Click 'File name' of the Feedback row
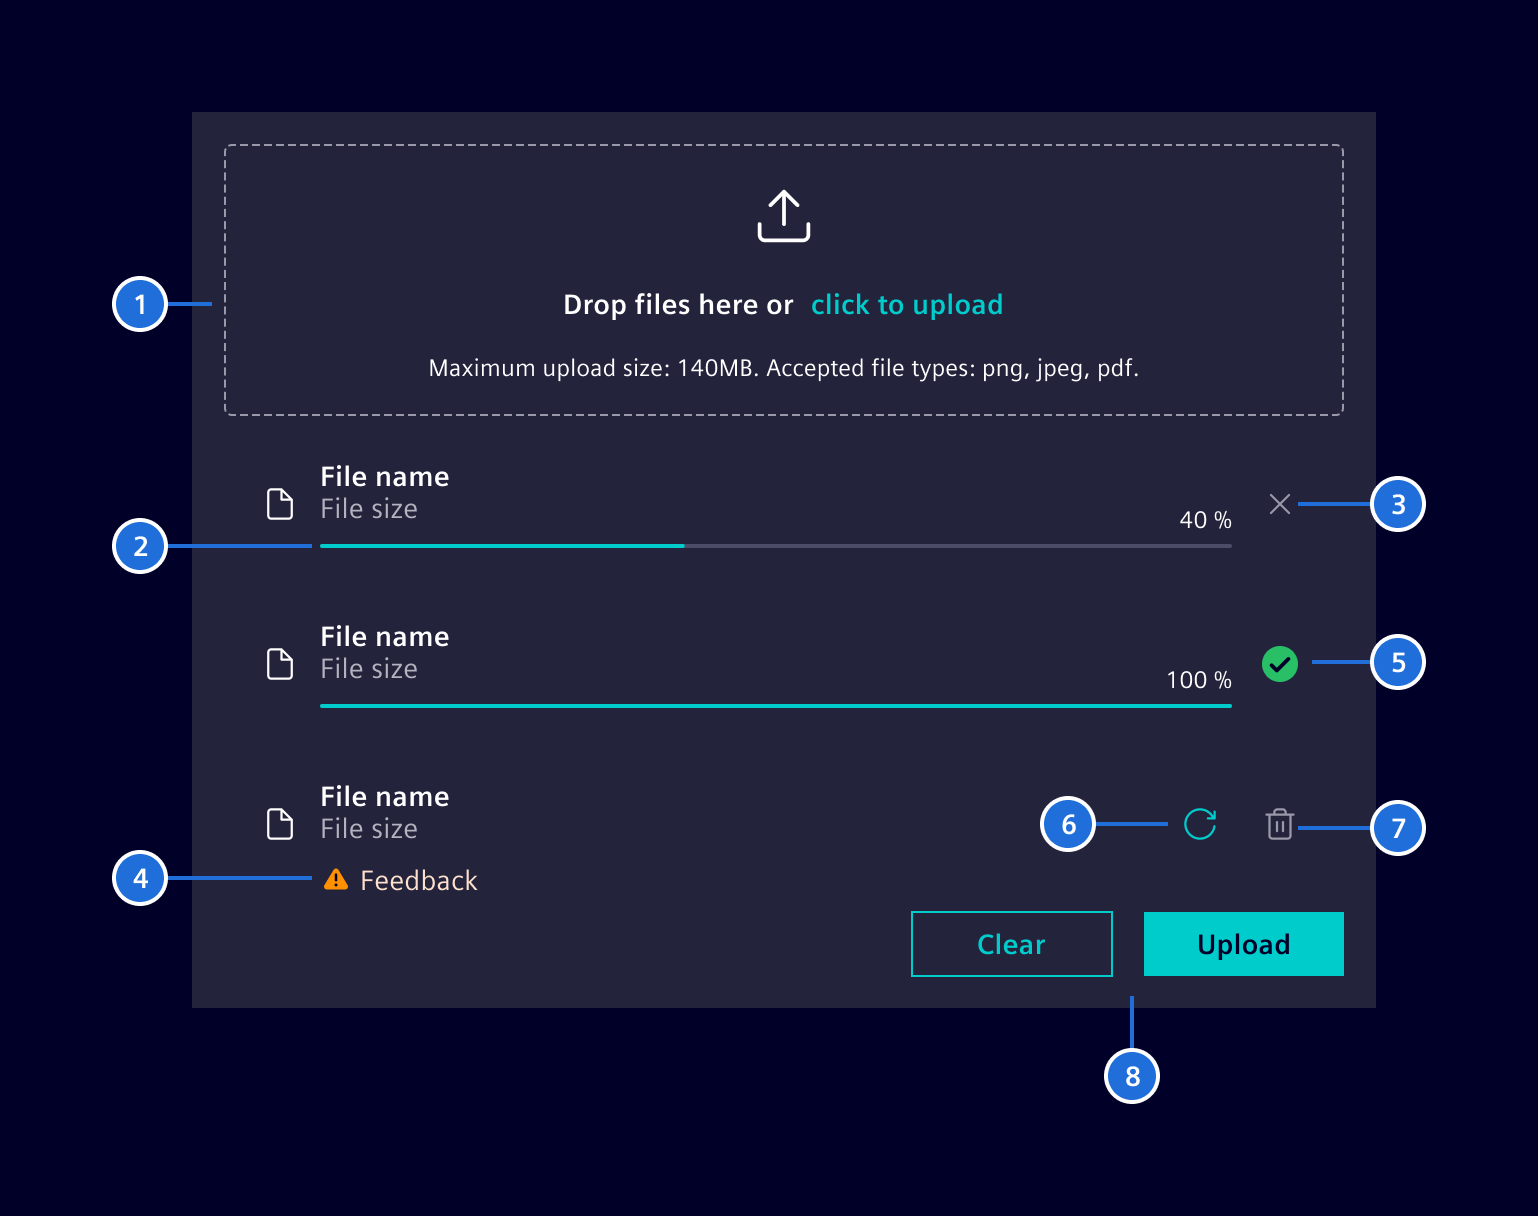The height and width of the screenshot is (1216, 1538). pyautogui.click(x=385, y=796)
